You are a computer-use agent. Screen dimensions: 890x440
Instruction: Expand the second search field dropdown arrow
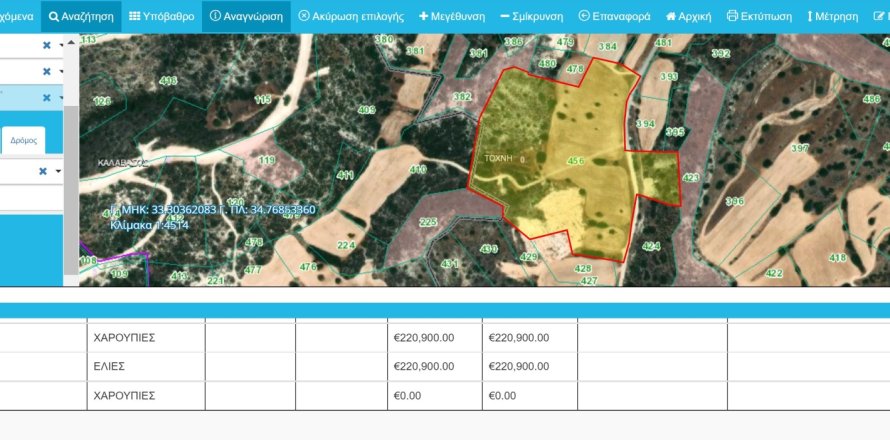click(x=60, y=72)
